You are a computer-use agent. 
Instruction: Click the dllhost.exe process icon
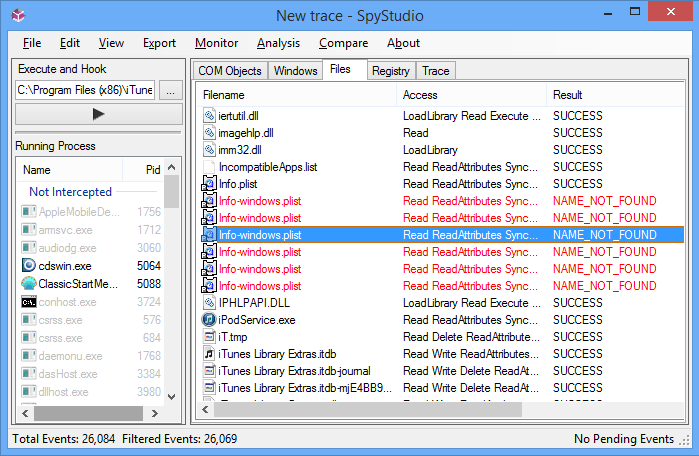click(x=29, y=392)
